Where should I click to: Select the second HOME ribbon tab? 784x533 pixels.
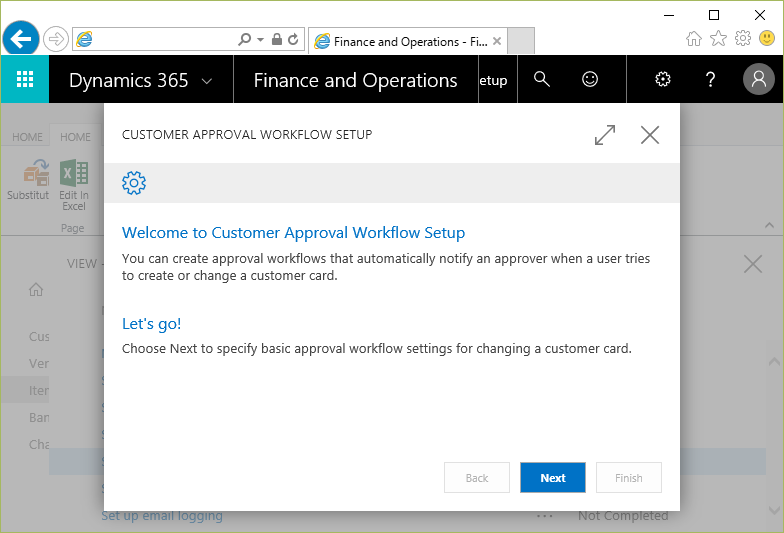[x=76, y=137]
